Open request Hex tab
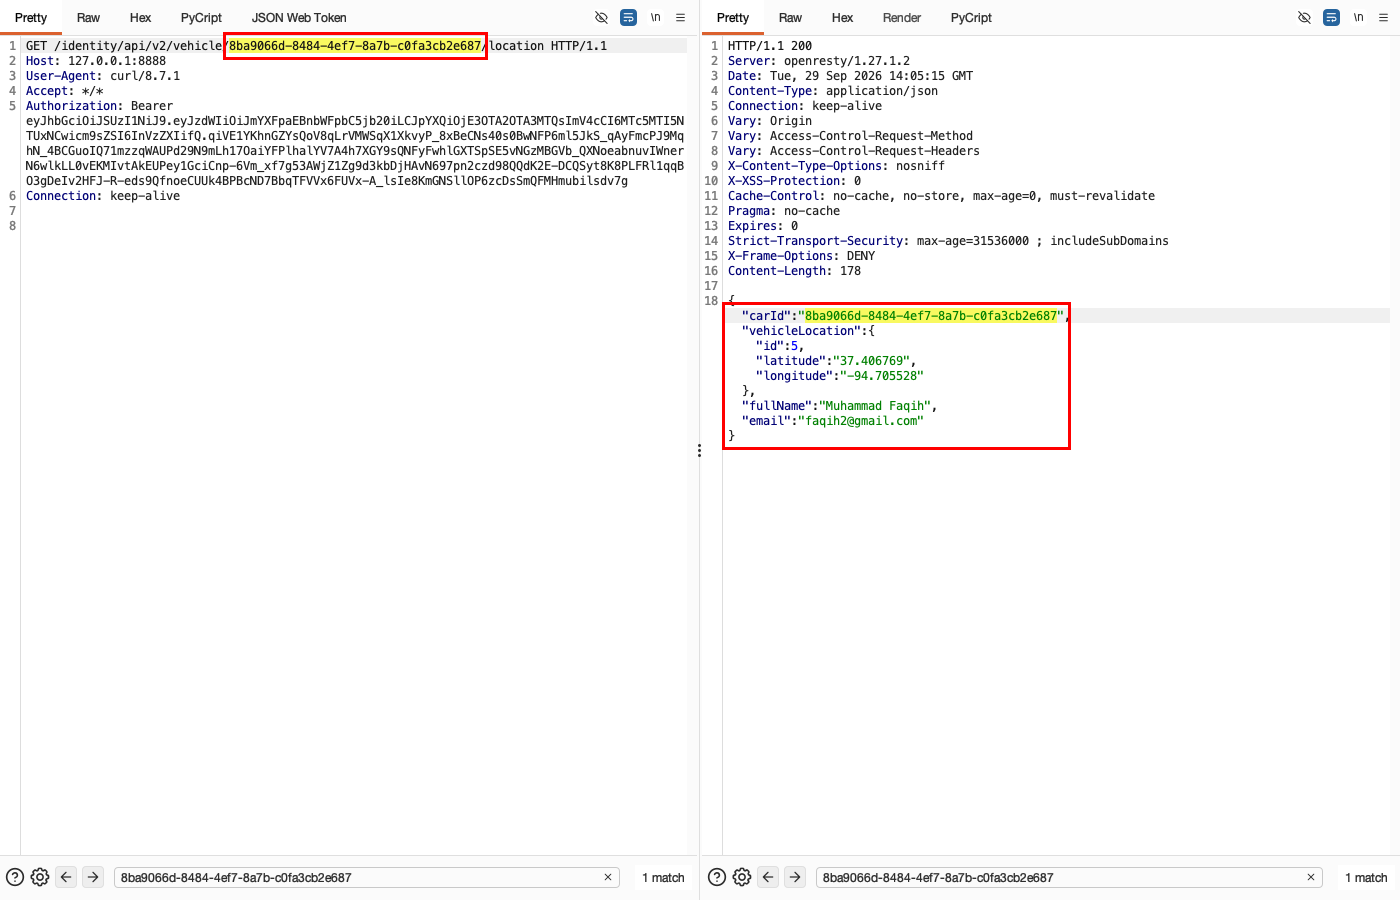The height and width of the screenshot is (900, 1400). [140, 18]
